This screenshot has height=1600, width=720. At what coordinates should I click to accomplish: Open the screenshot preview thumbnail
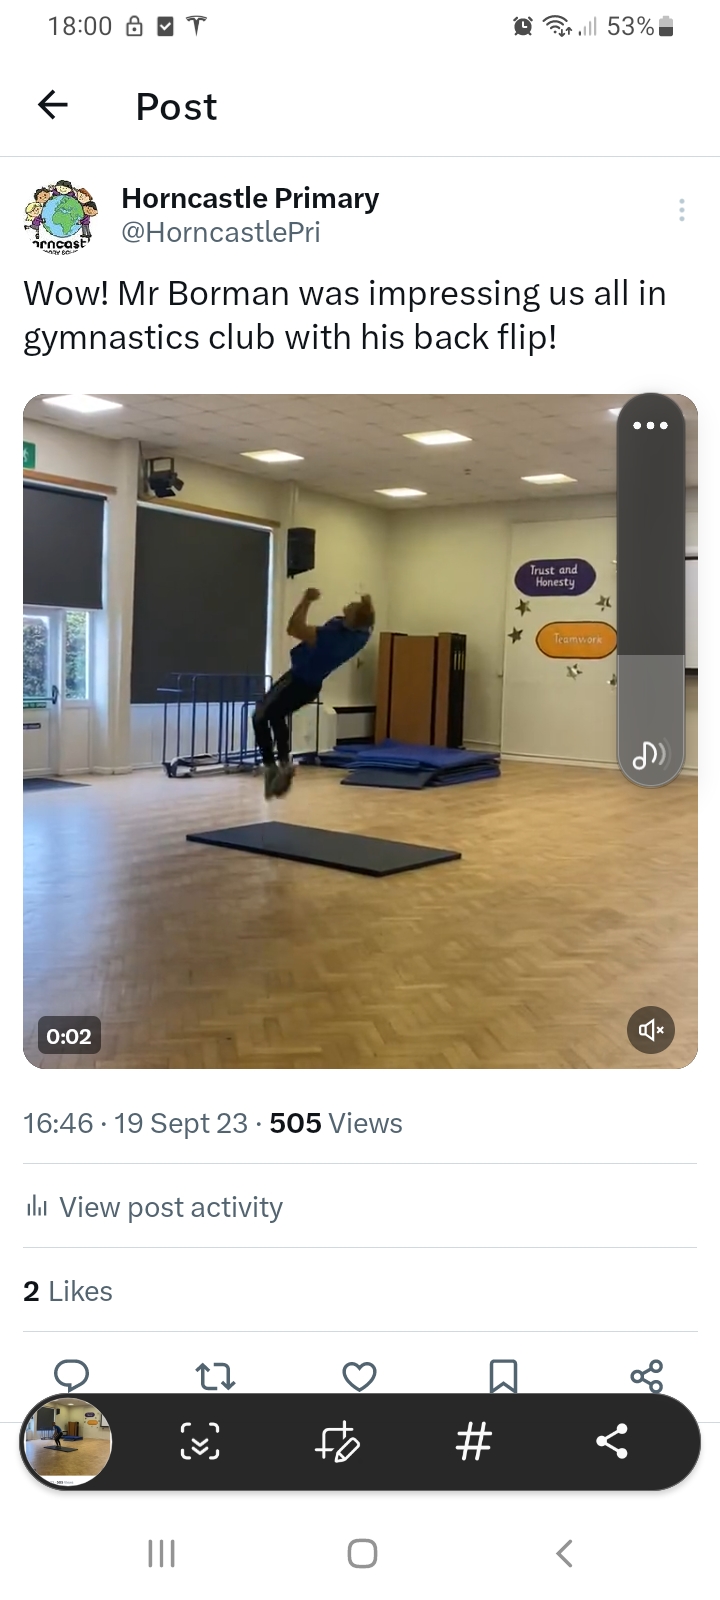(68, 1441)
